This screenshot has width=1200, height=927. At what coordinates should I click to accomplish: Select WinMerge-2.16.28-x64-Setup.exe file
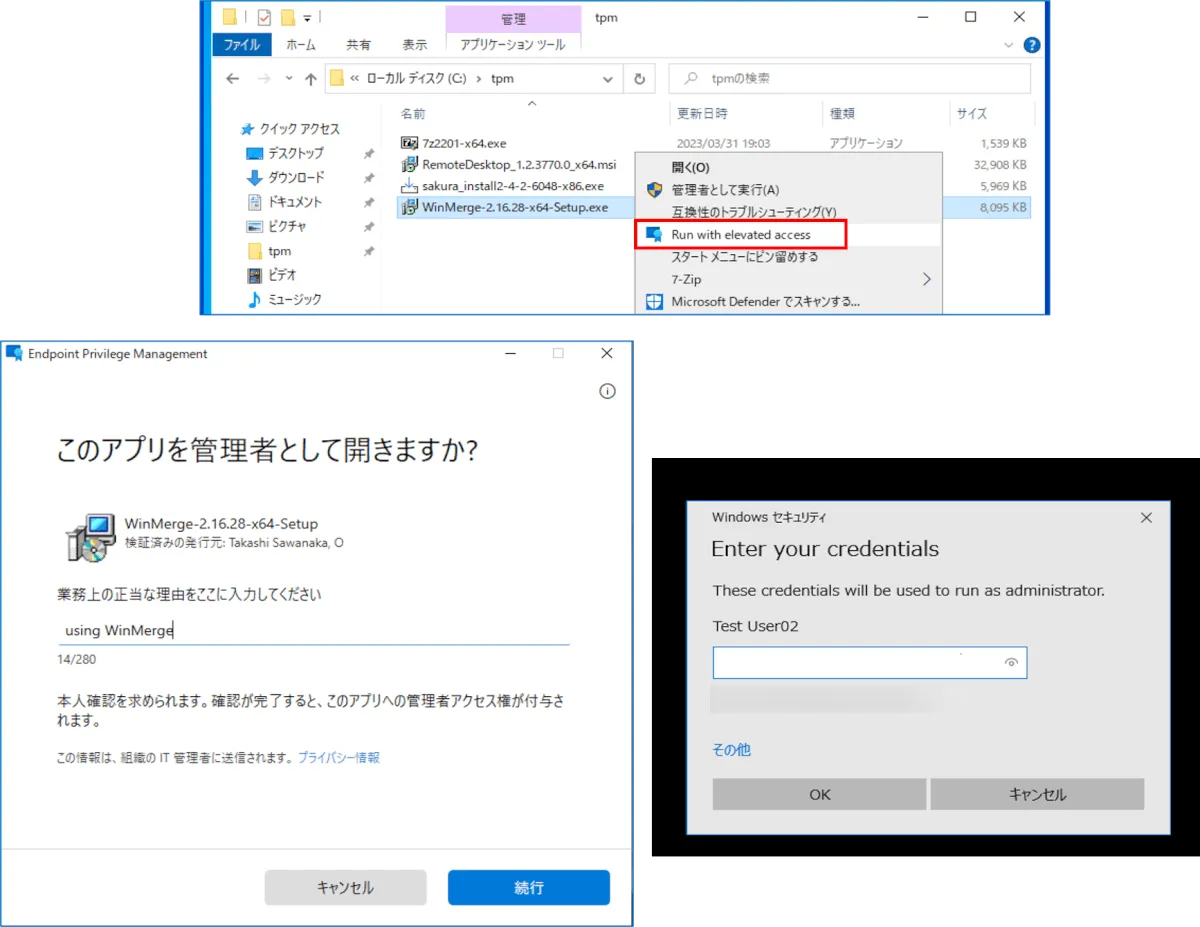coord(515,208)
